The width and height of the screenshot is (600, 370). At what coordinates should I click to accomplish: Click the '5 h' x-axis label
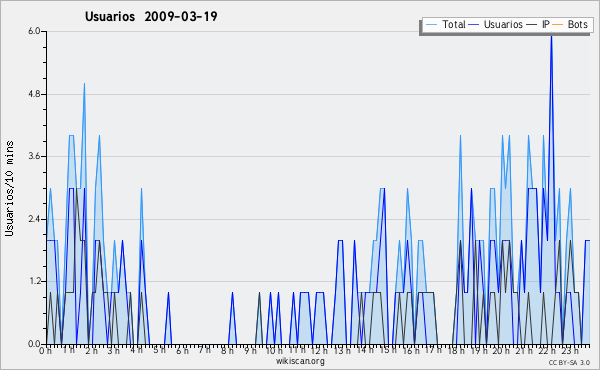click(x=160, y=350)
